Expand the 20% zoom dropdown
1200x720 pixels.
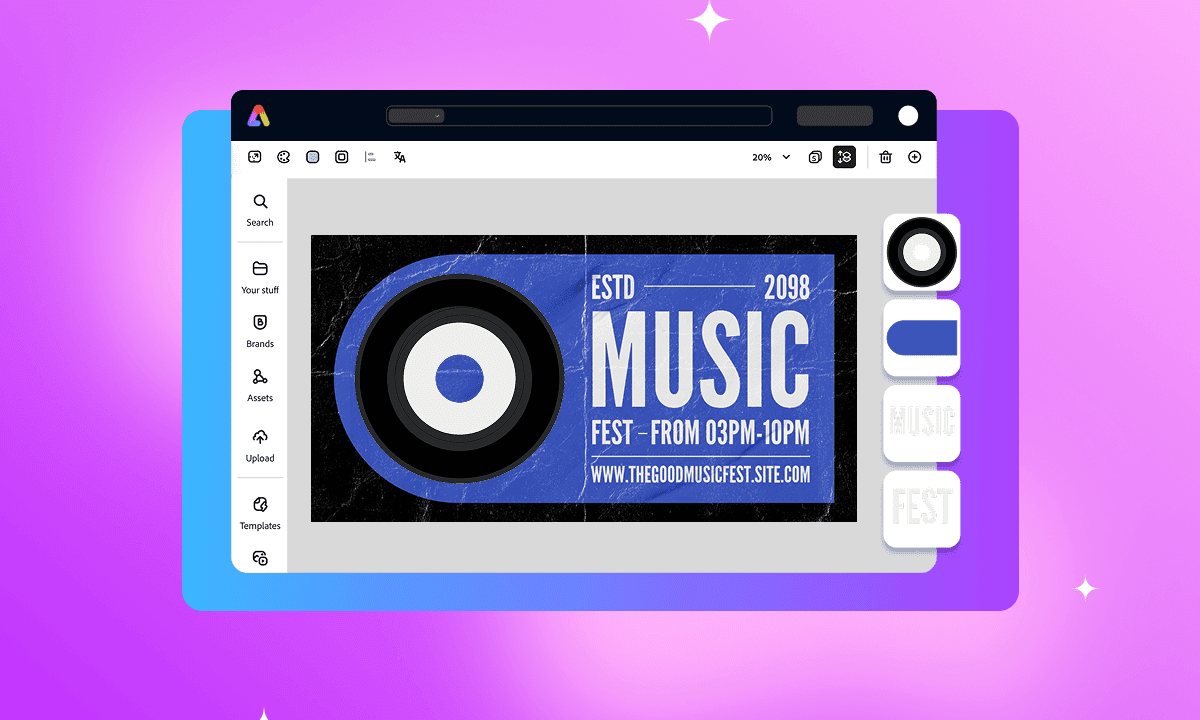(x=771, y=157)
